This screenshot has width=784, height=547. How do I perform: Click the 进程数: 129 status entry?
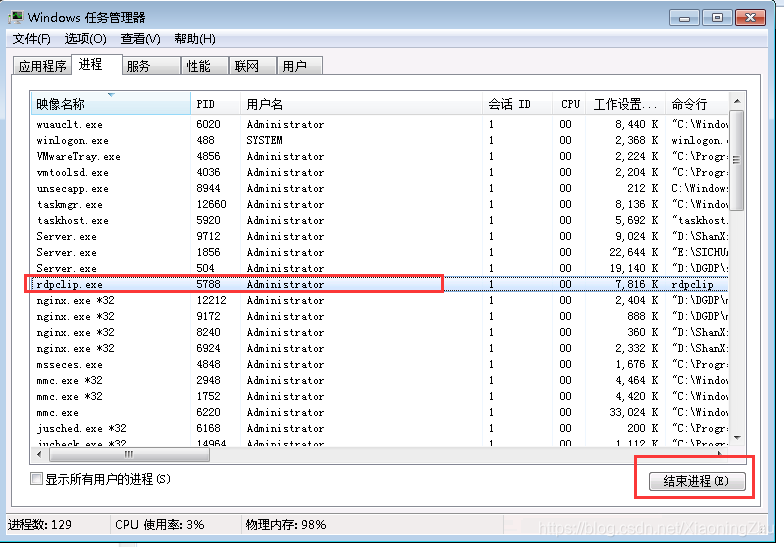[40, 524]
